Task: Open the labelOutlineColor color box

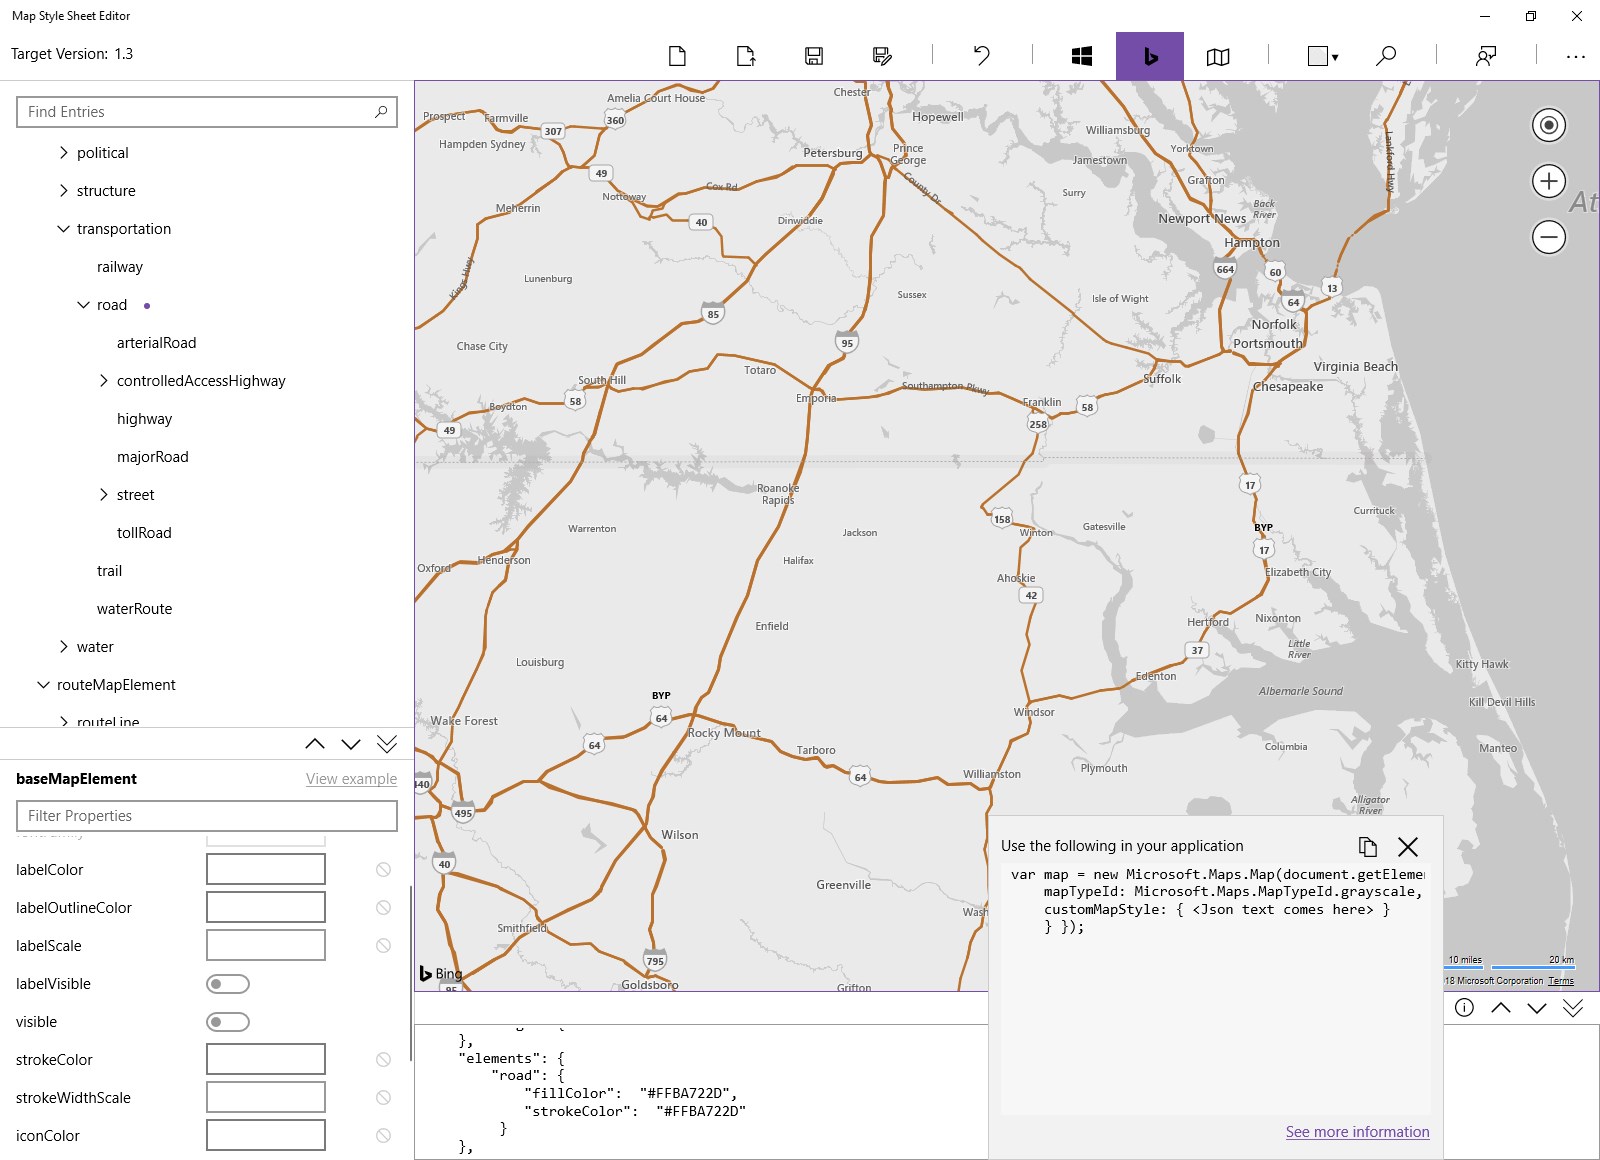Action: (x=266, y=908)
